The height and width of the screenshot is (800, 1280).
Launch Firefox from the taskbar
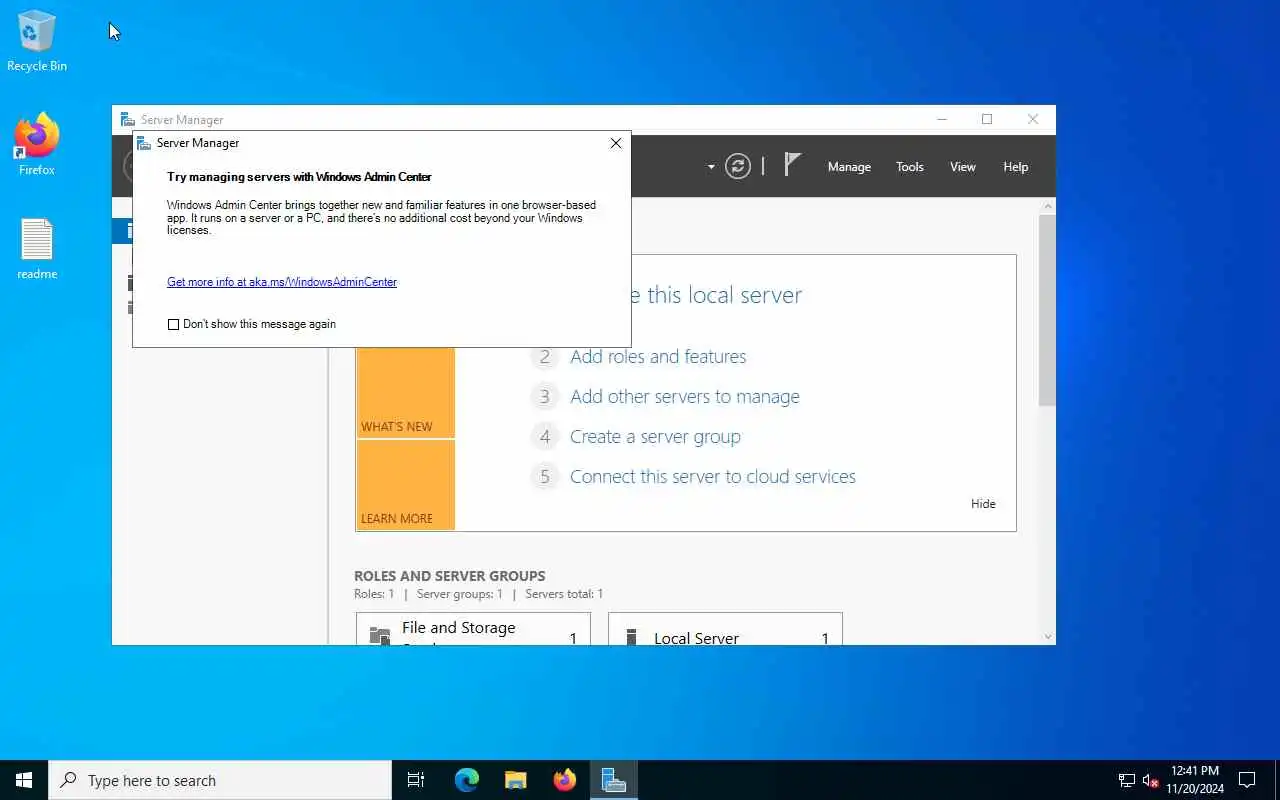[x=564, y=780]
